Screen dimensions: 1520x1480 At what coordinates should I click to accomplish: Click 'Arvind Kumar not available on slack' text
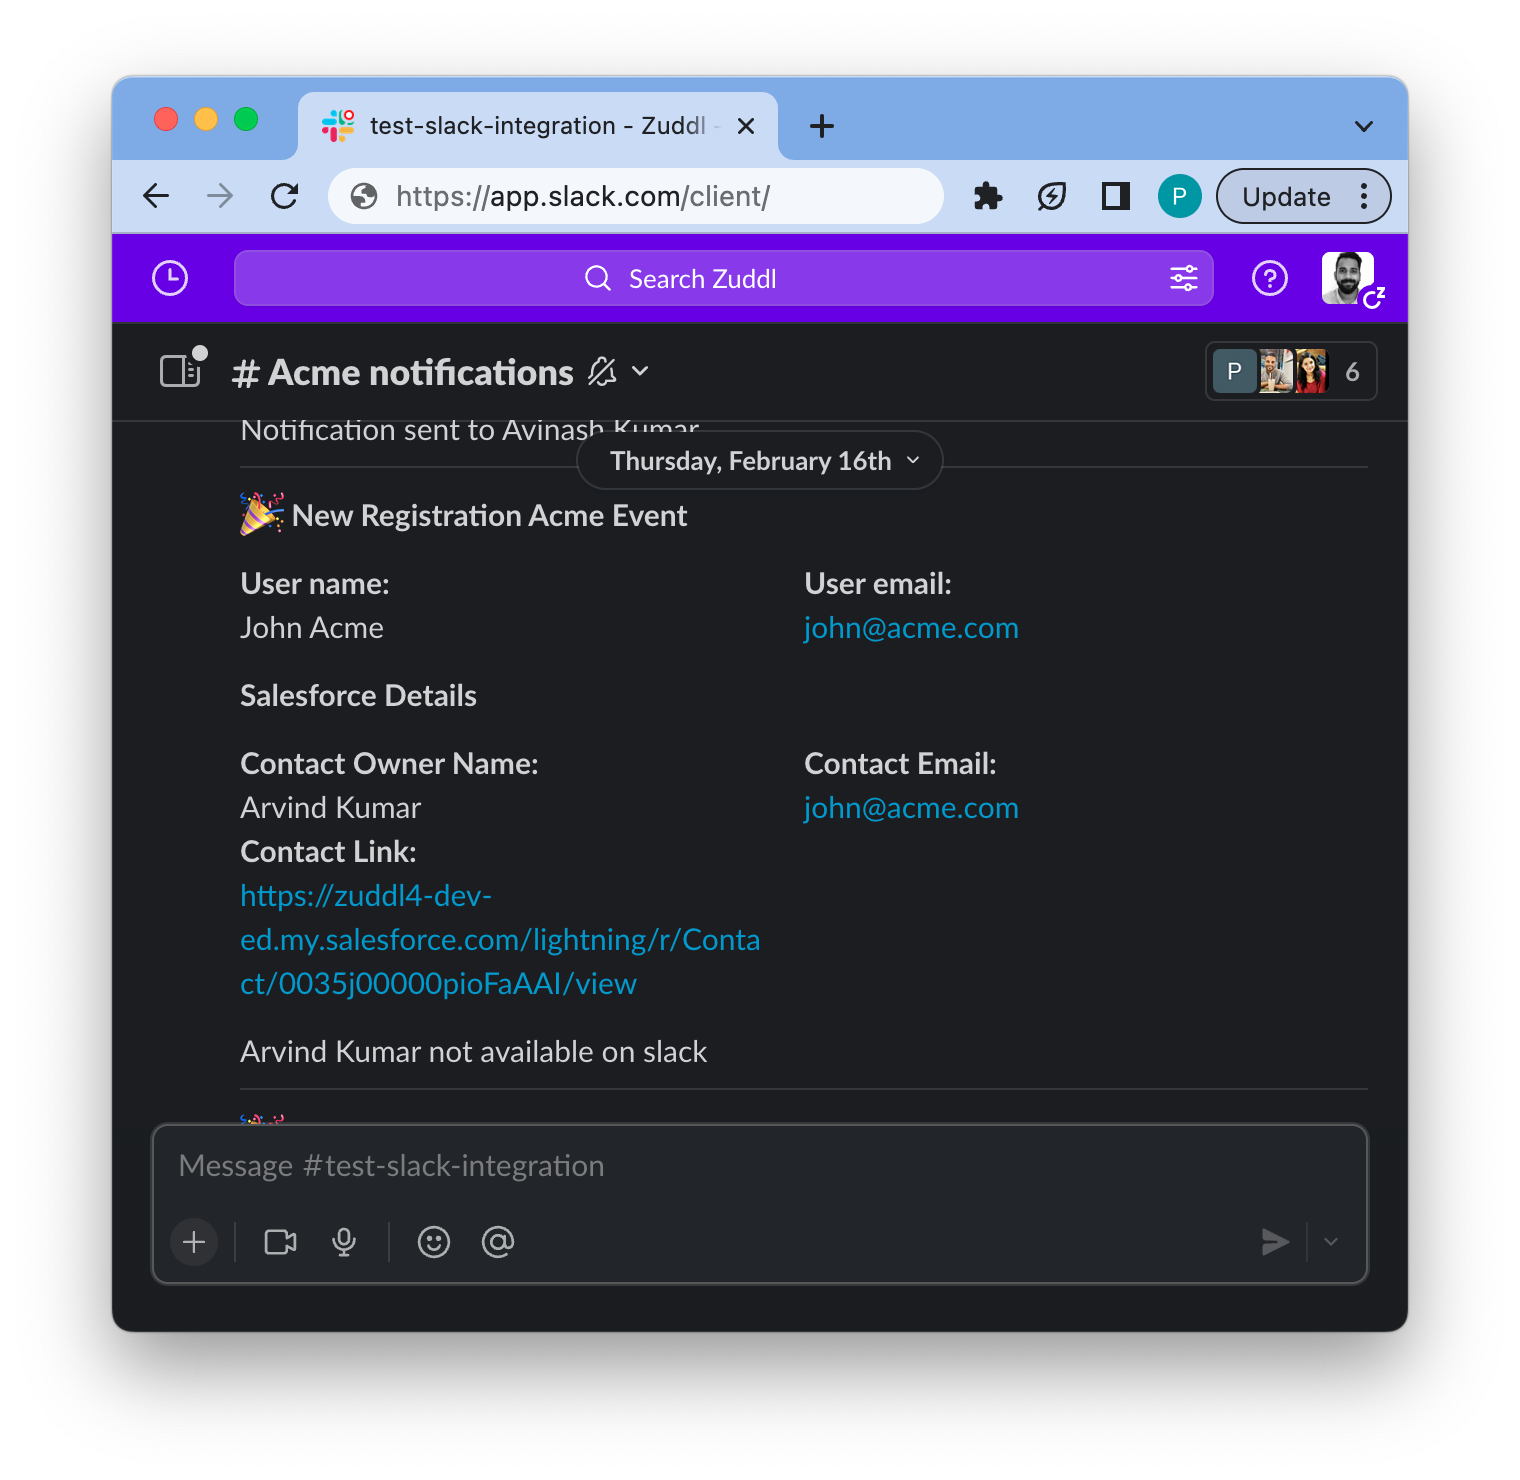474,1052
